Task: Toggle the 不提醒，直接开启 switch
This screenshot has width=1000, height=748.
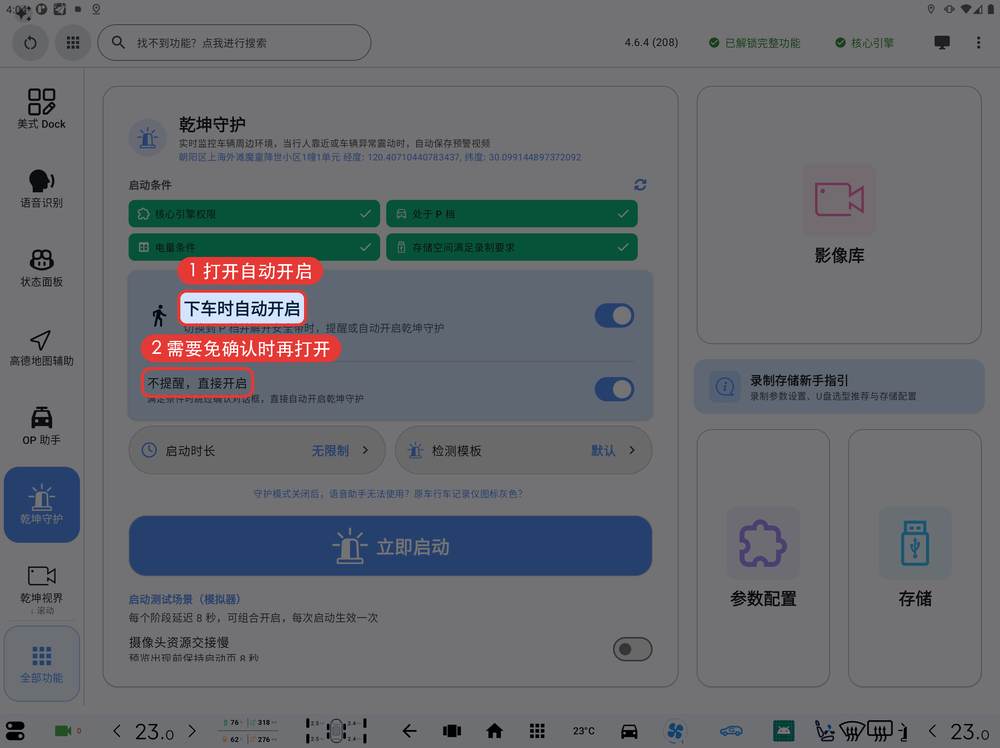Action: click(614, 389)
